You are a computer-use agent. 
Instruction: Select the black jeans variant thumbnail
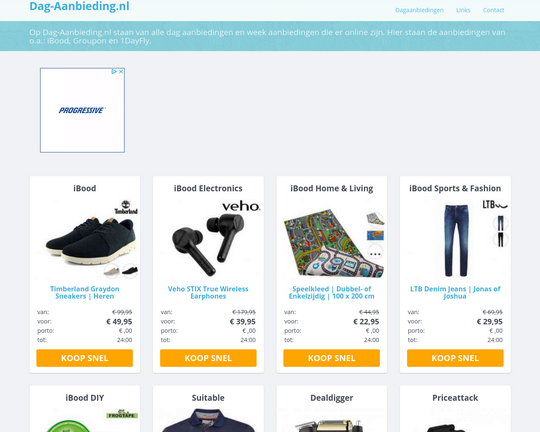pyautogui.click(x=500, y=239)
